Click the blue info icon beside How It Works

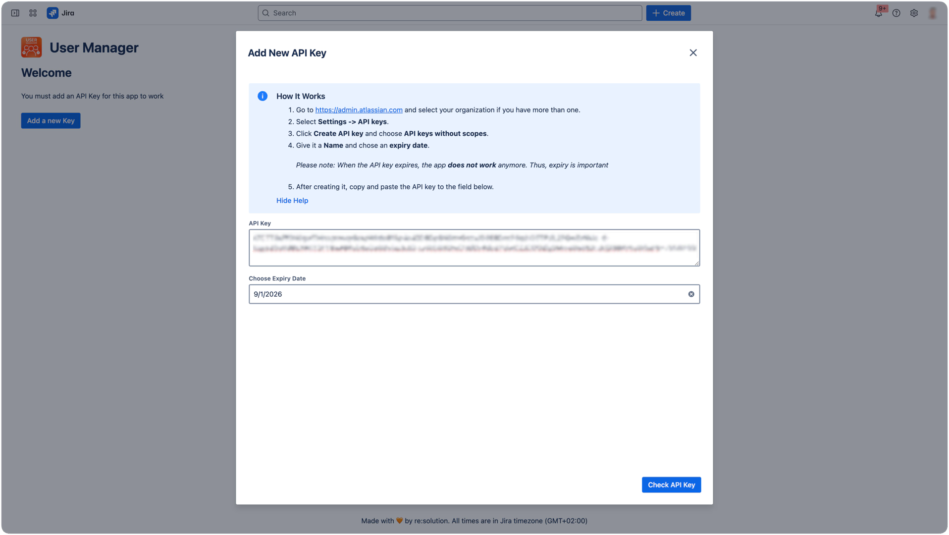(x=262, y=96)
